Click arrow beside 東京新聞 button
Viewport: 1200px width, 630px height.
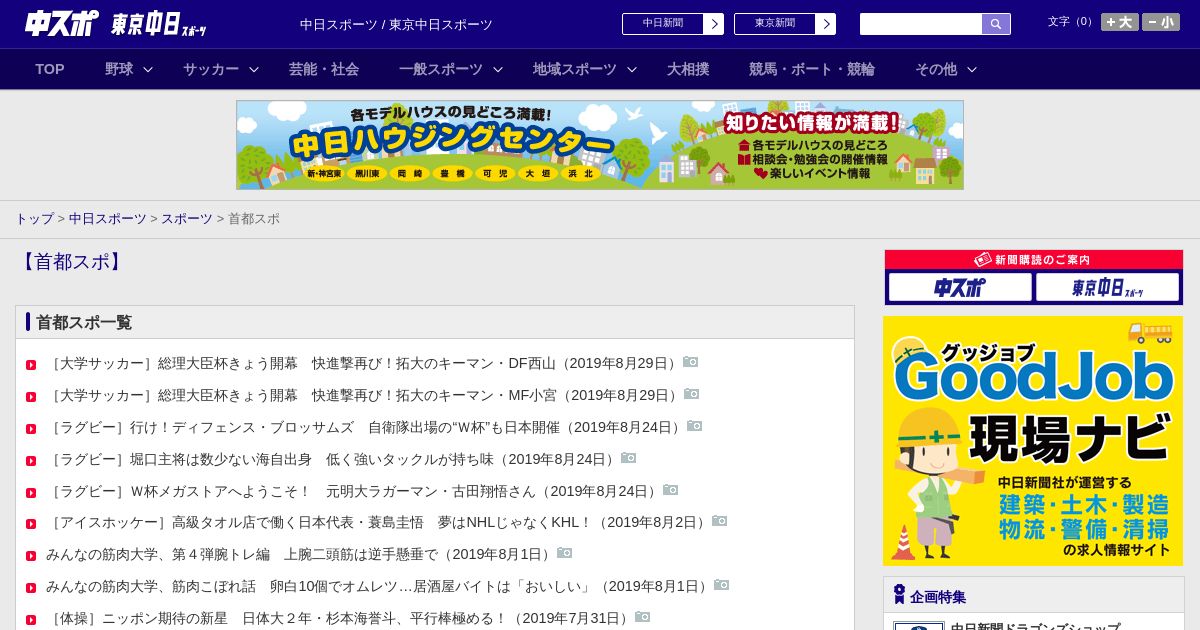[x=826, y=24]
